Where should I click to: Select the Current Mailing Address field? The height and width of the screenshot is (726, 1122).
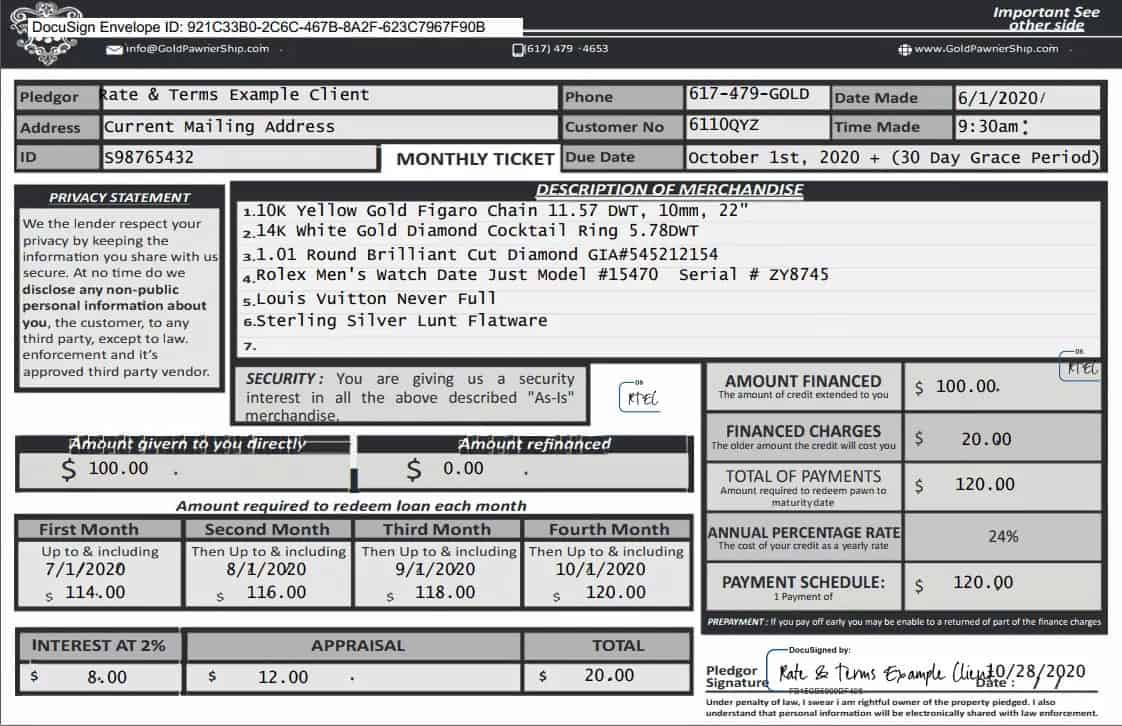[328, 127]
